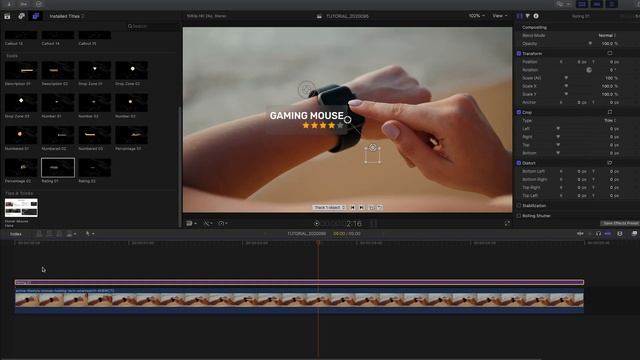
Task: Click the Opacity 100.0 % value
Action: point(610,44)
